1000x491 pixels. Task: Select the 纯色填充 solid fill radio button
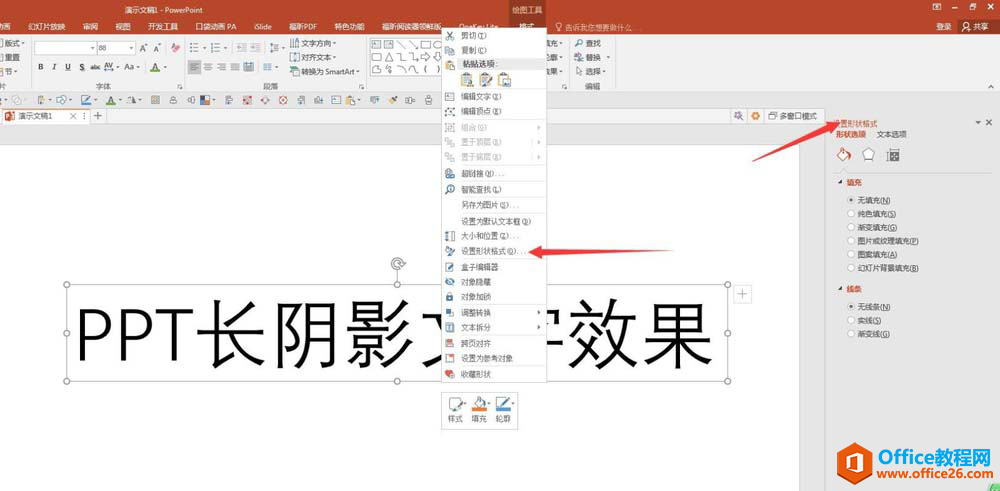click(850, 214)
